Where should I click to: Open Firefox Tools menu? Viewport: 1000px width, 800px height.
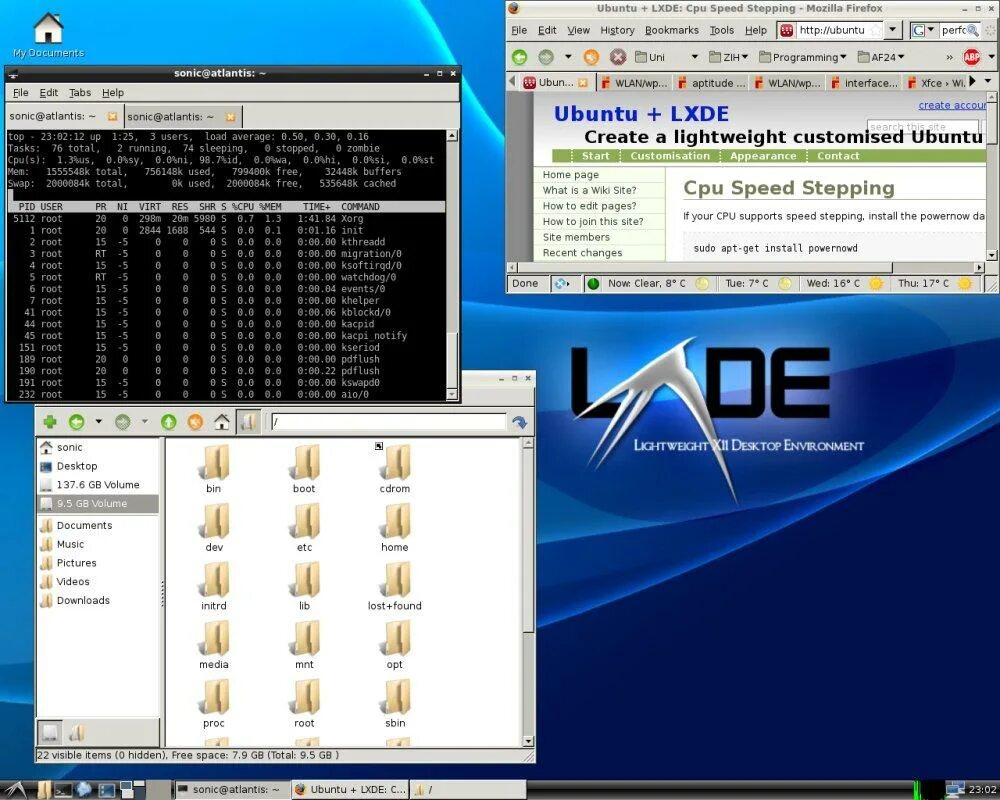(x=721, y=30)
